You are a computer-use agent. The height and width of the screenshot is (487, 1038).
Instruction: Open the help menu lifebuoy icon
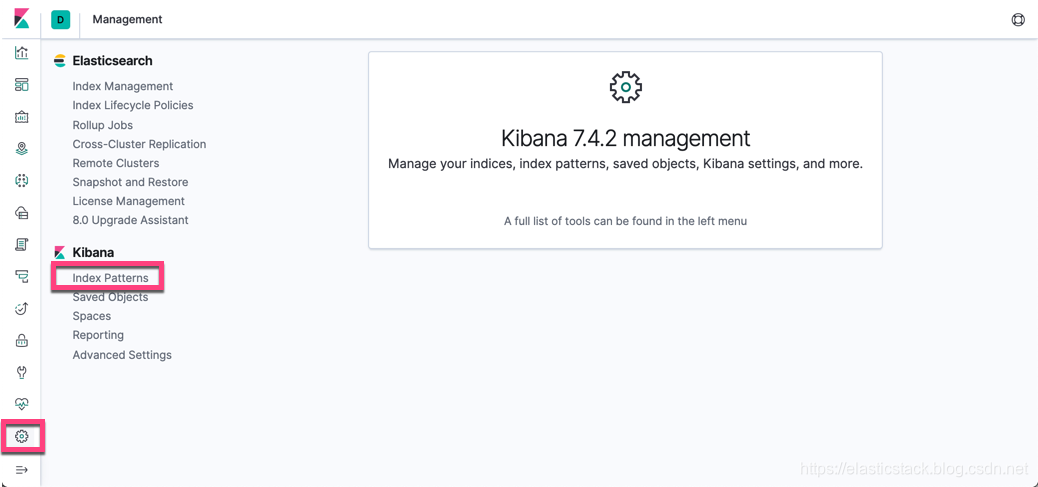click(x=1018, y=20)
